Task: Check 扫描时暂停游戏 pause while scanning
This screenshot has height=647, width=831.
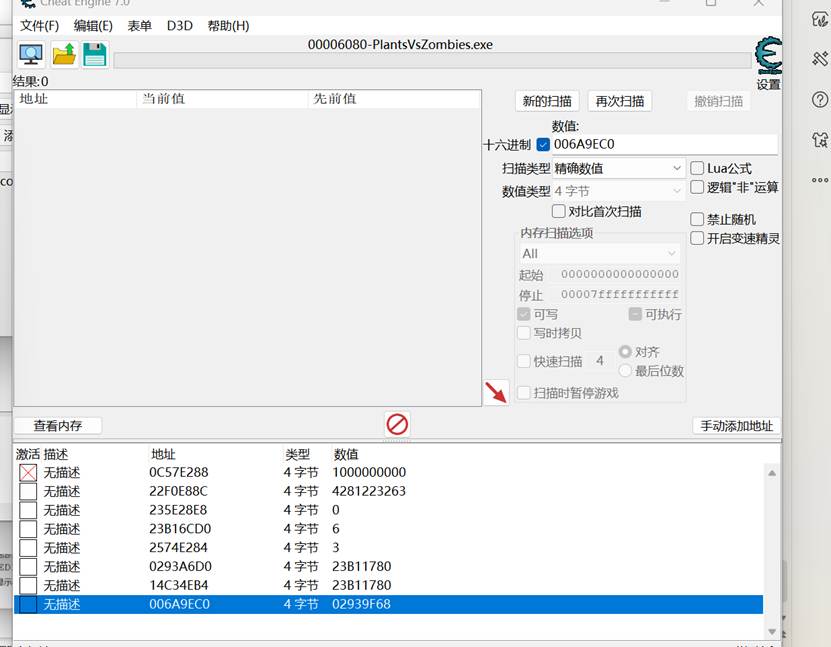Action: [x=524, y=393]
